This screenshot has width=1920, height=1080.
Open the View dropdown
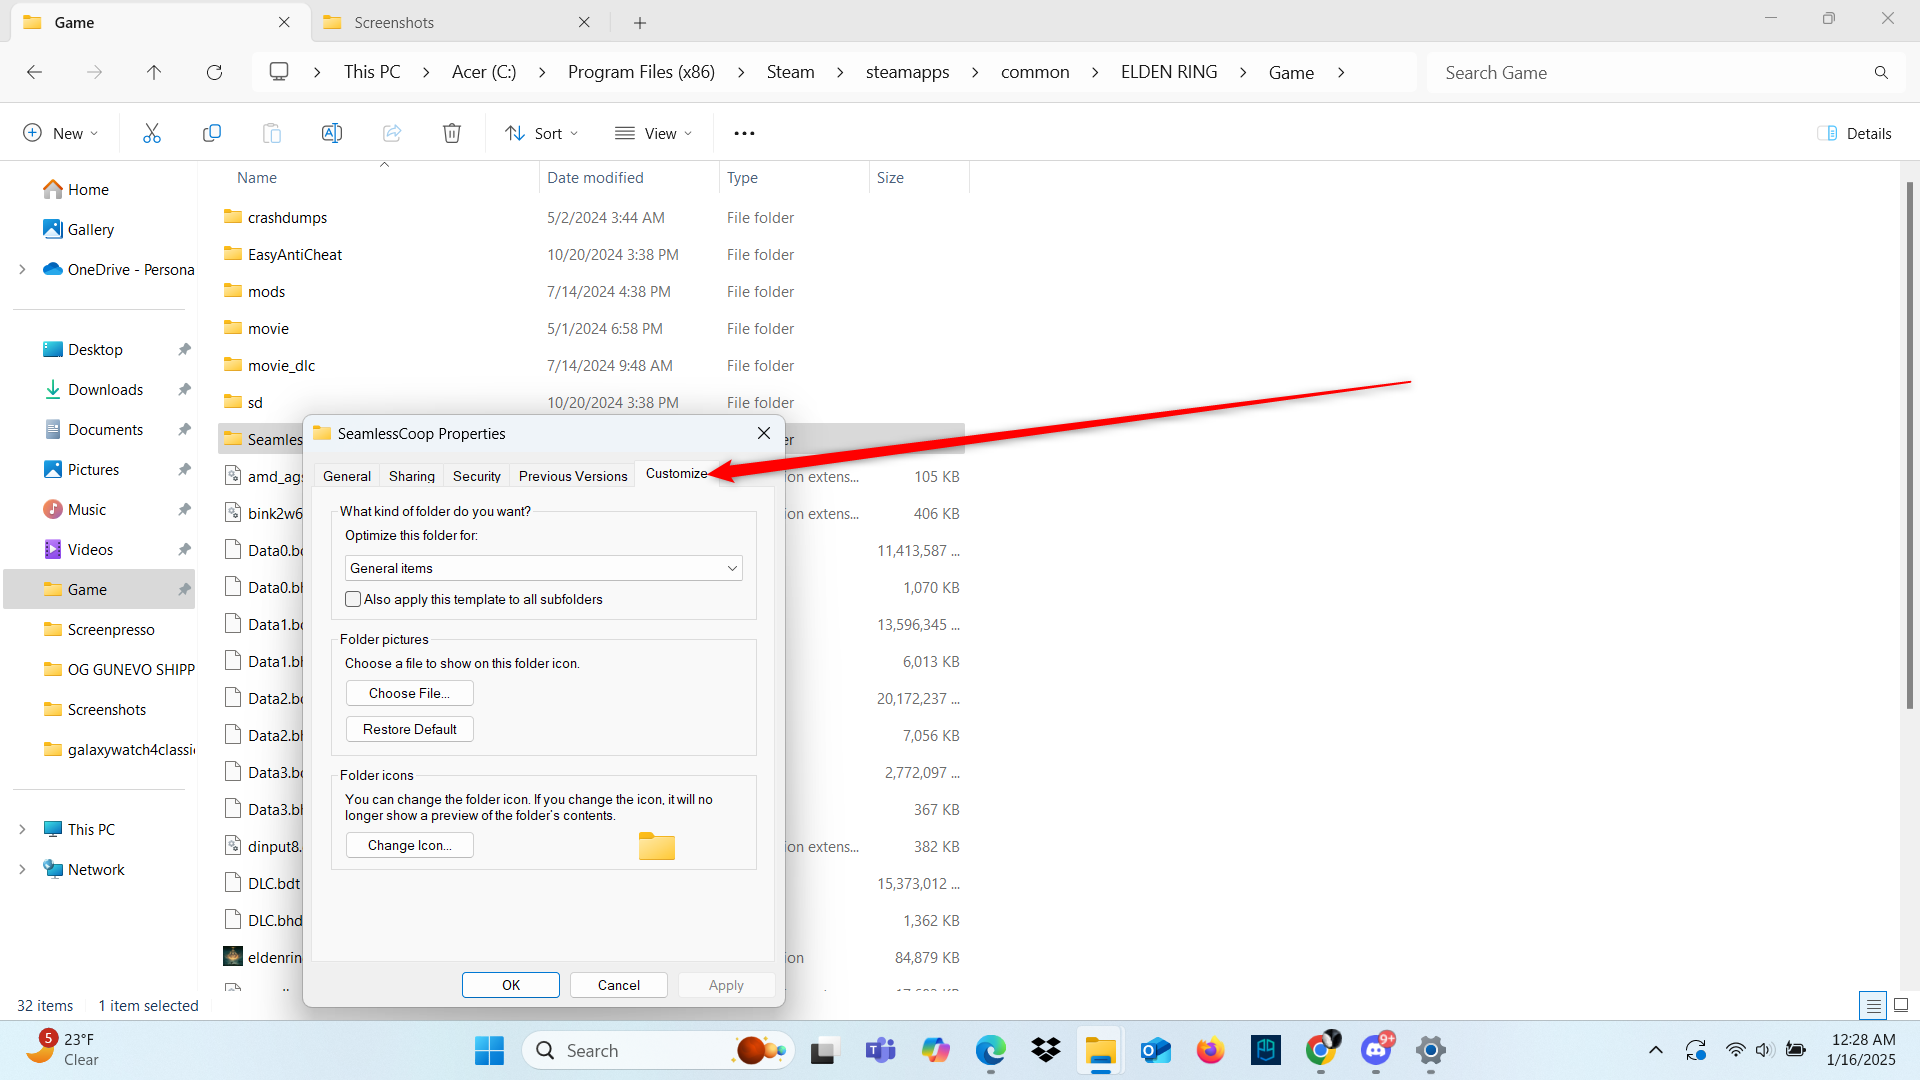tap(654, 133)
